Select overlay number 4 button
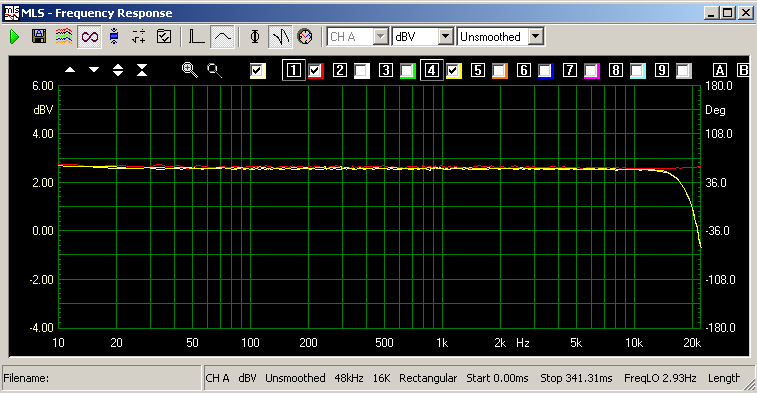757x393 pixels. click(x=432, y=70)
